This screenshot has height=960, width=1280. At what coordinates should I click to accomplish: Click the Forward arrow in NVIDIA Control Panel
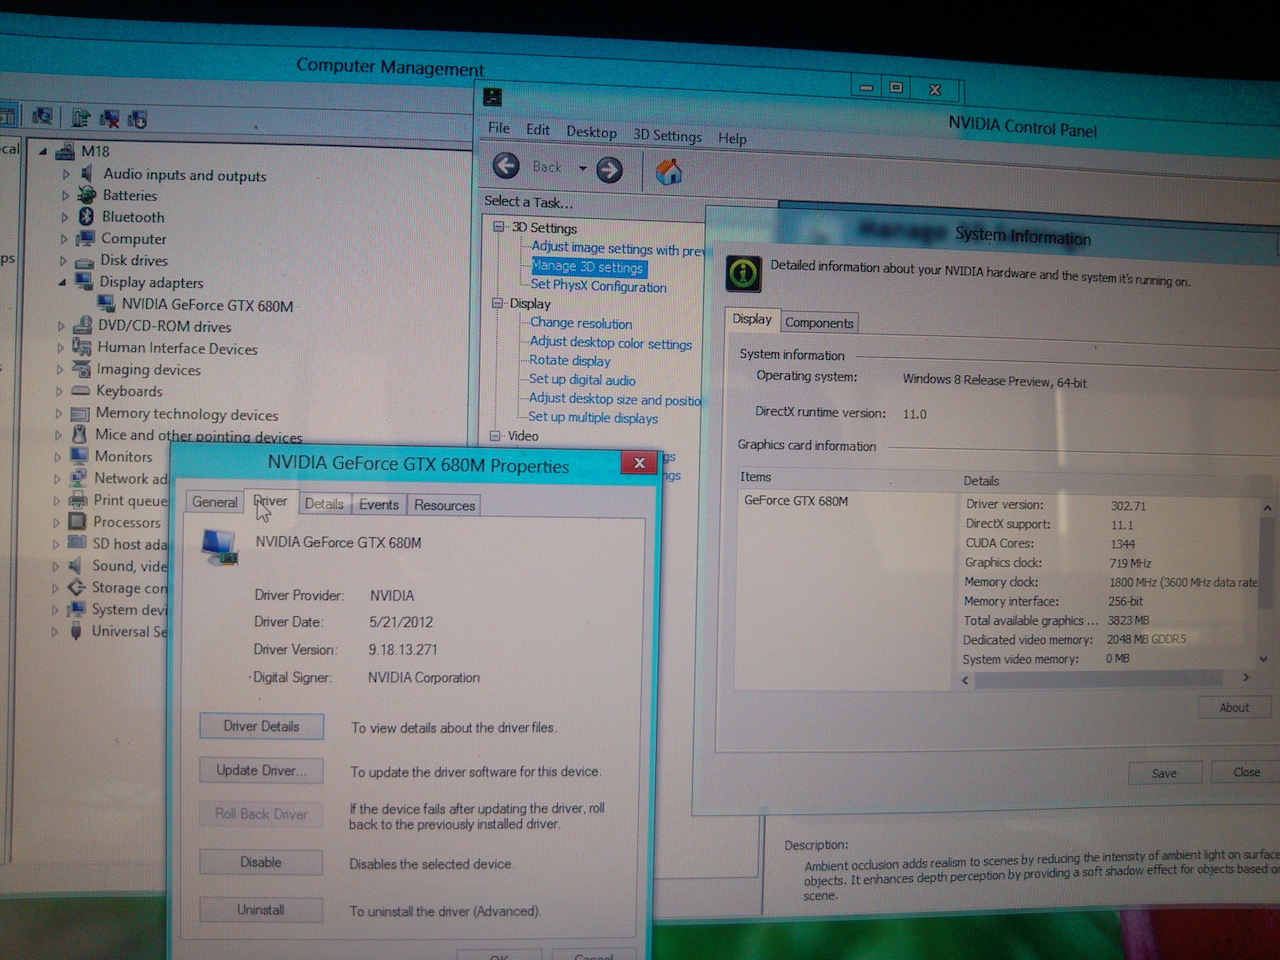(609, 170)
